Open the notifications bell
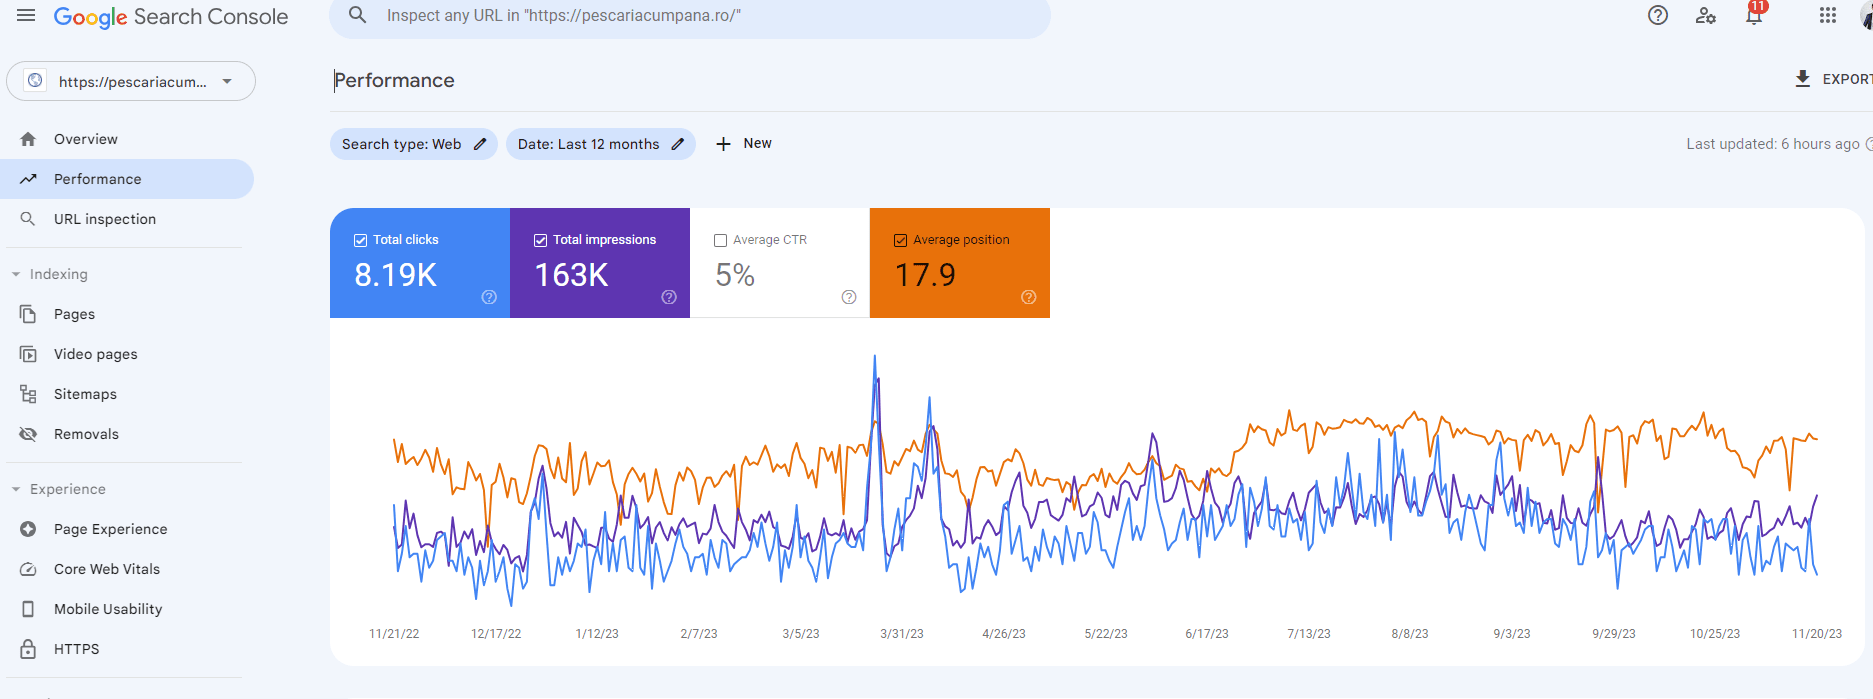The image size is (1873, 699). (x=1754, y=16)
